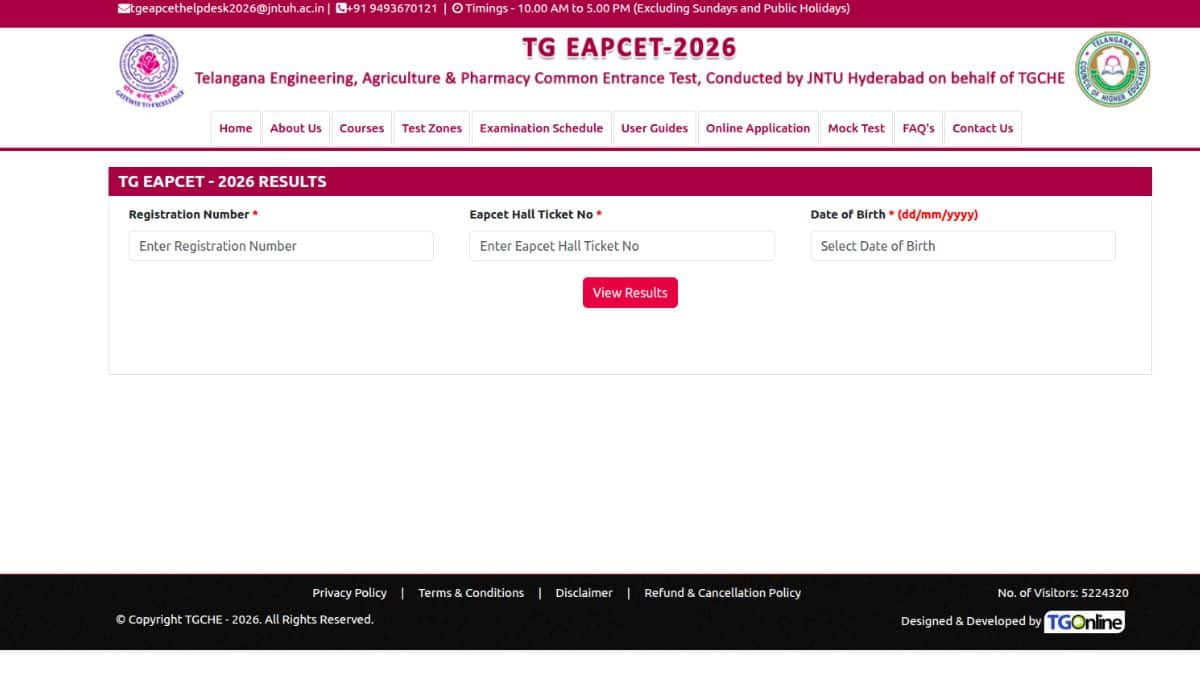Open the Date of Birth picker field
Viewport: 1200px width, 675px height.
coord(963,246)
